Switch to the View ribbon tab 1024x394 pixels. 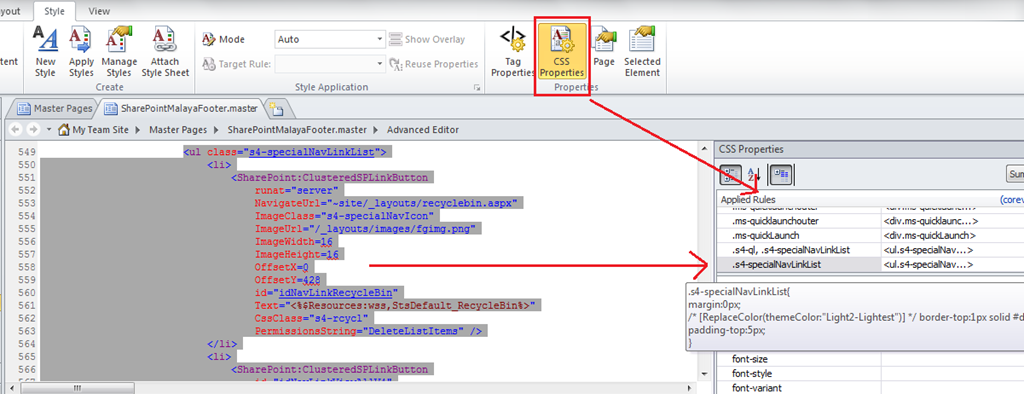99,11
